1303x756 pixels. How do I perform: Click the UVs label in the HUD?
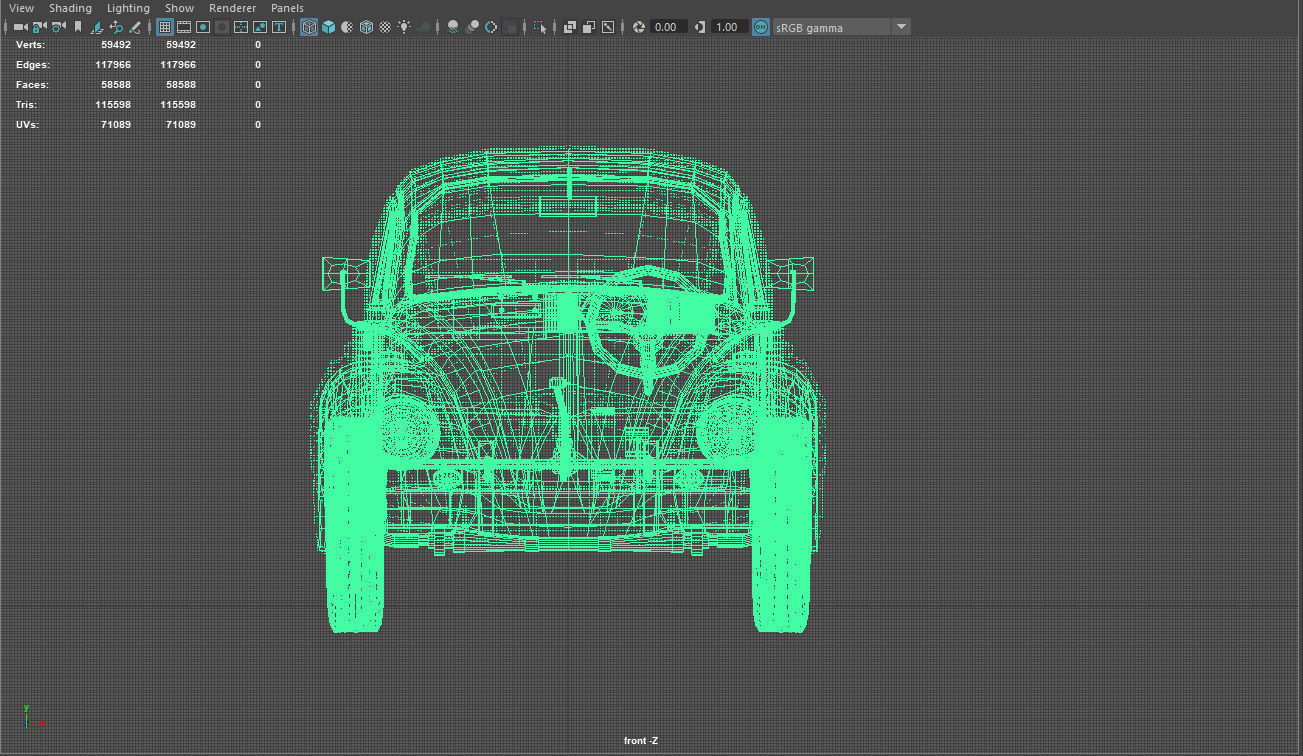point(27,124)
